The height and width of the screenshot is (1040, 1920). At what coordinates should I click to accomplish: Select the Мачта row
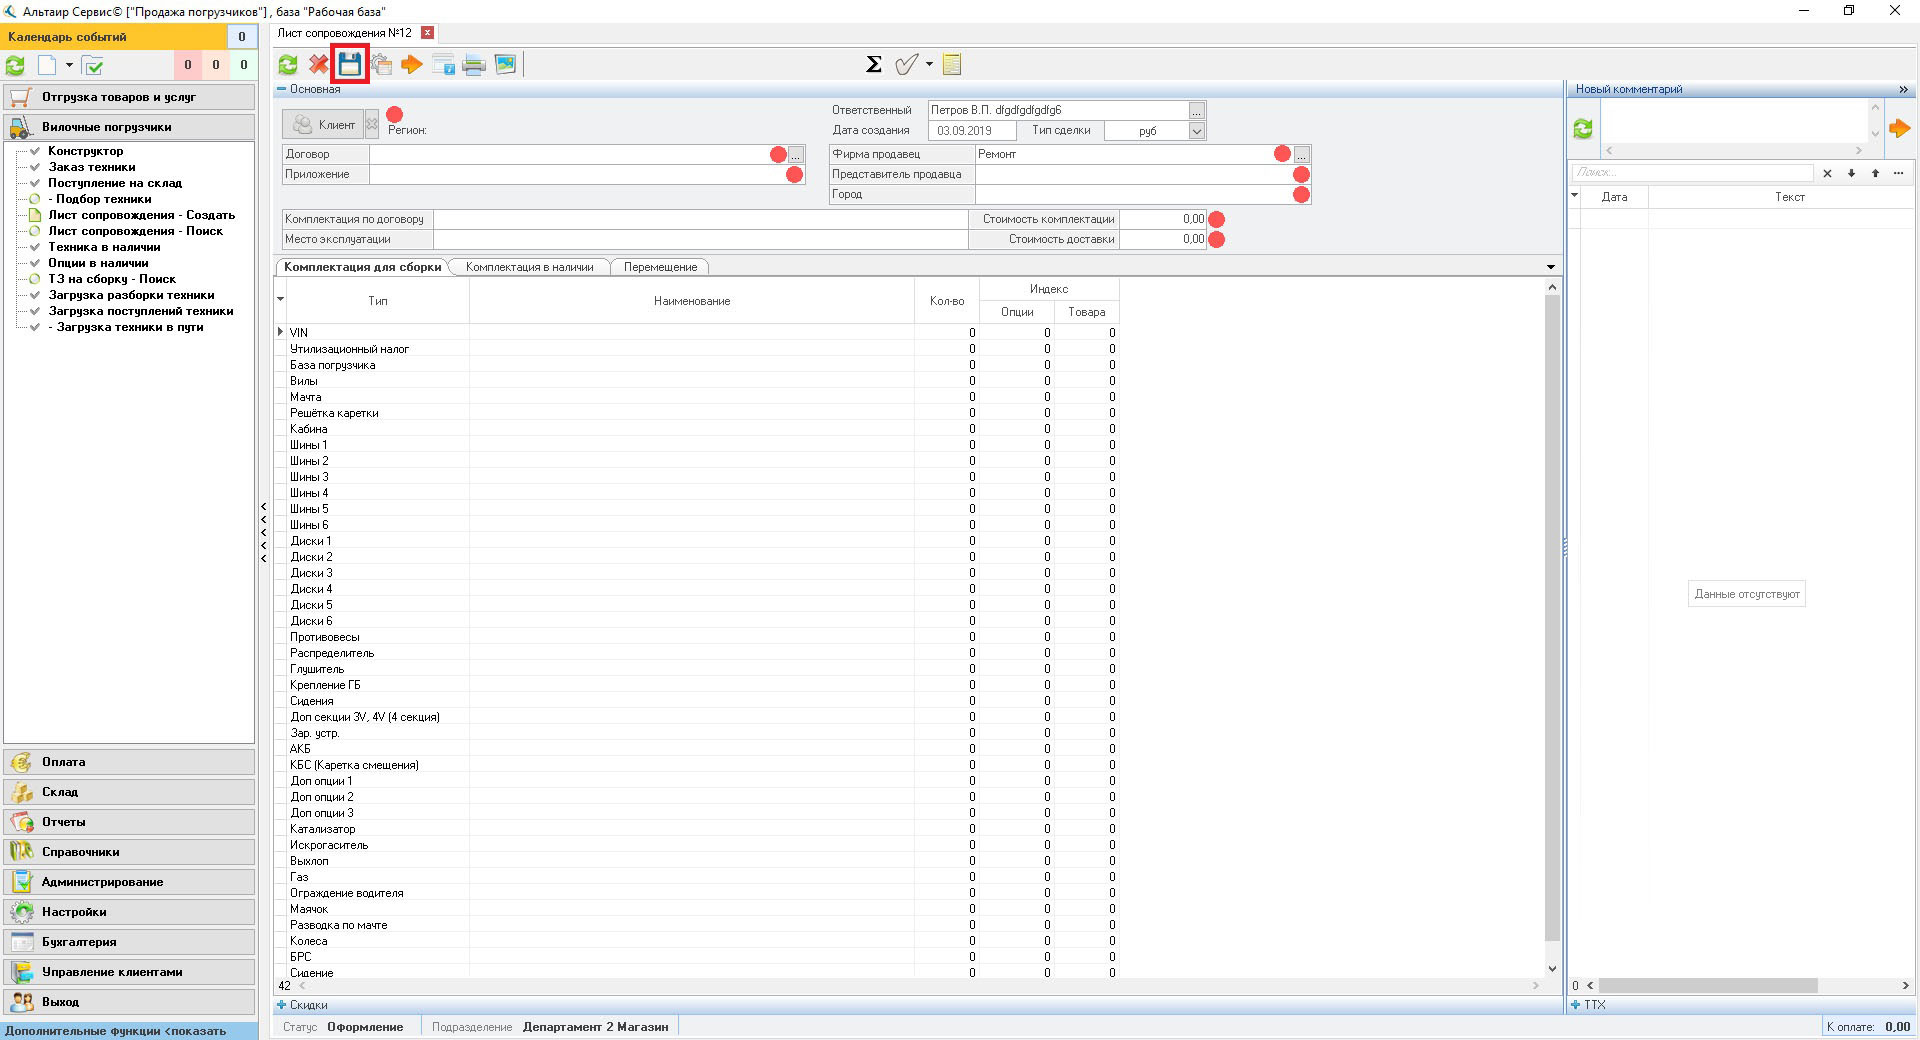click(x=697, y=397)
